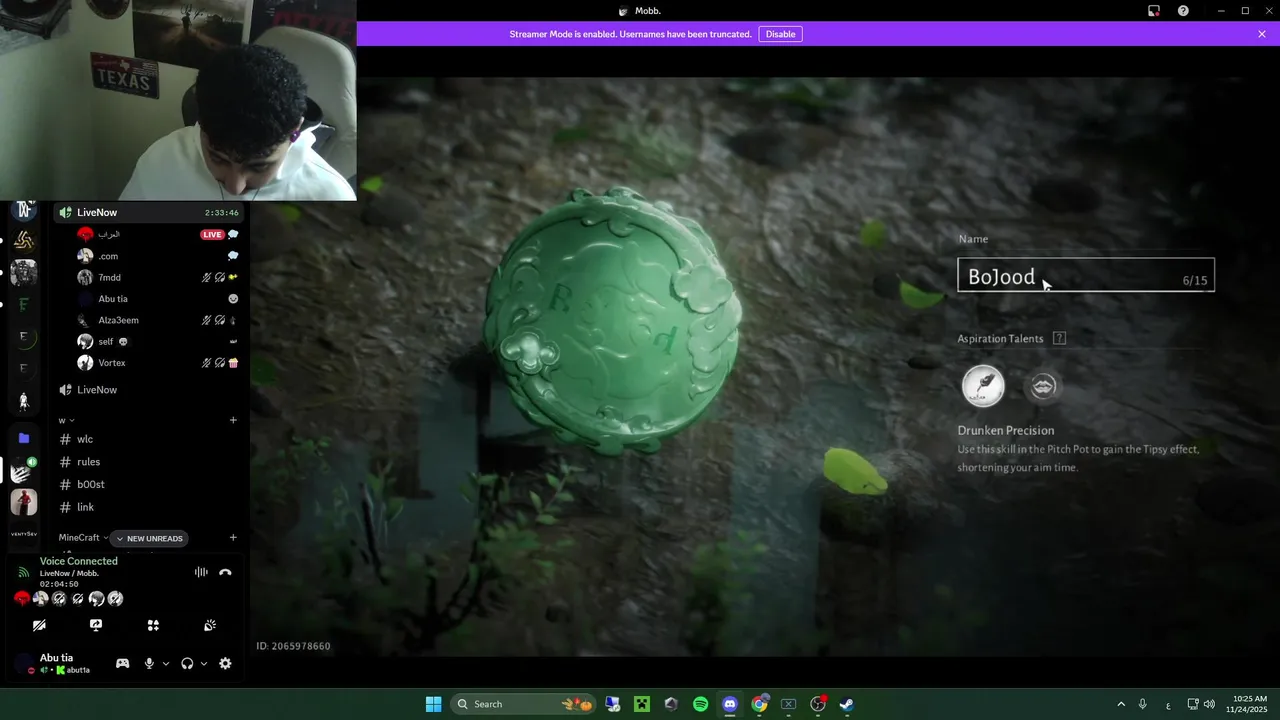
Task: Dismiss the Streamer Mode banner with X
Action: click(1262, 34)
